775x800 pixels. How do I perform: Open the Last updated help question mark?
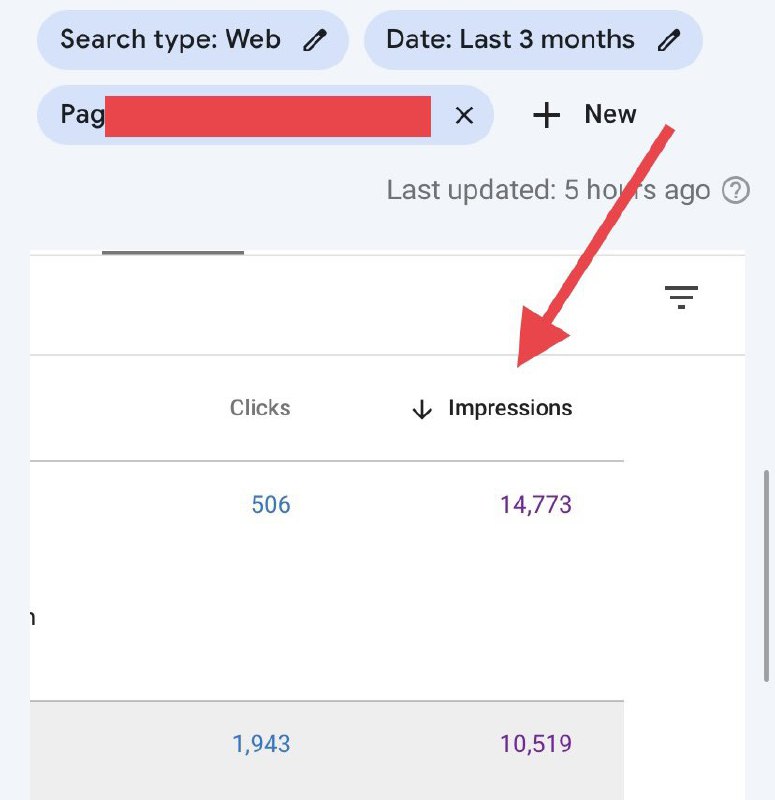point(736,190)
